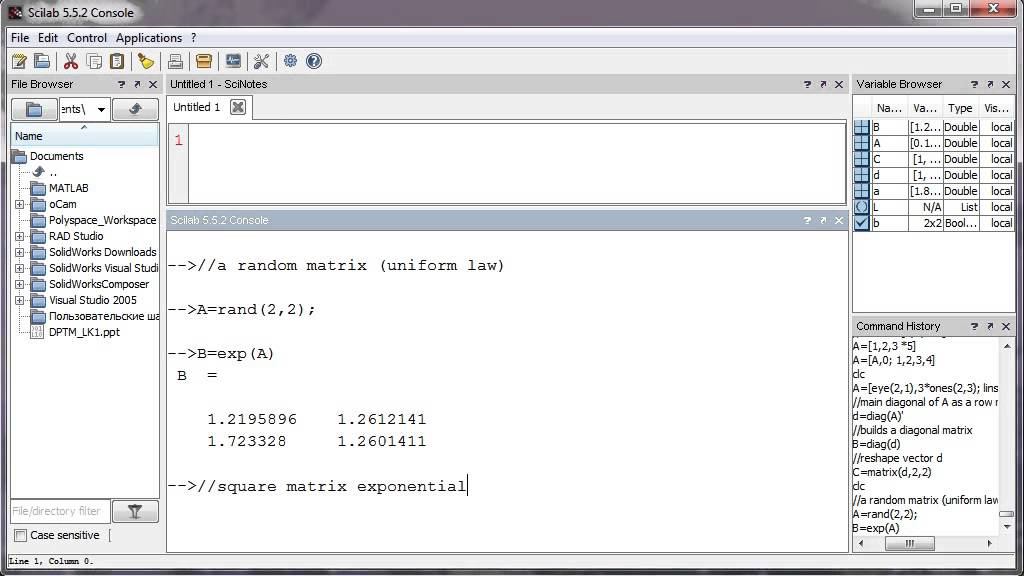Click Variable Browser help icon
The width and height of the screenshot is (1024, 576).
pyautogui.click(x=974, y=84)
